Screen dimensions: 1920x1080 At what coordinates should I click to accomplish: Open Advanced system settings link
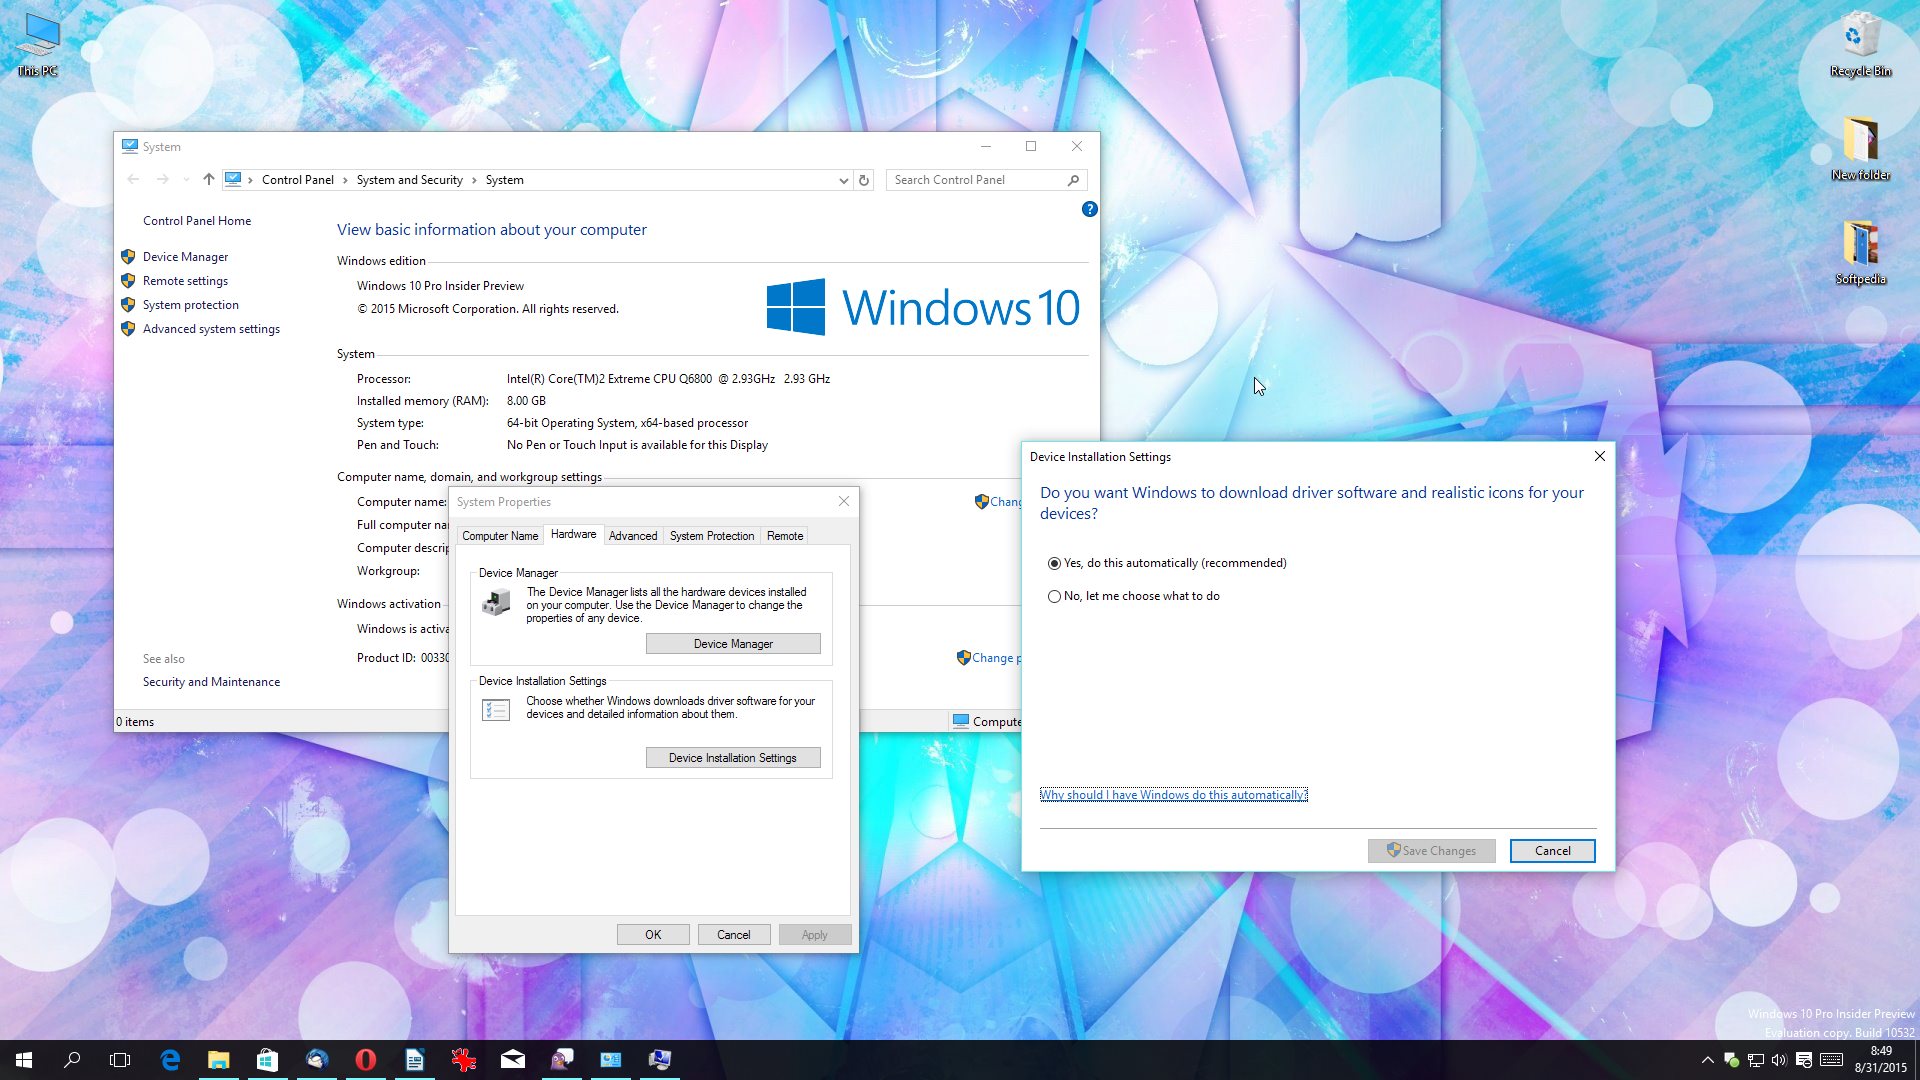click(x=211, y=329)
